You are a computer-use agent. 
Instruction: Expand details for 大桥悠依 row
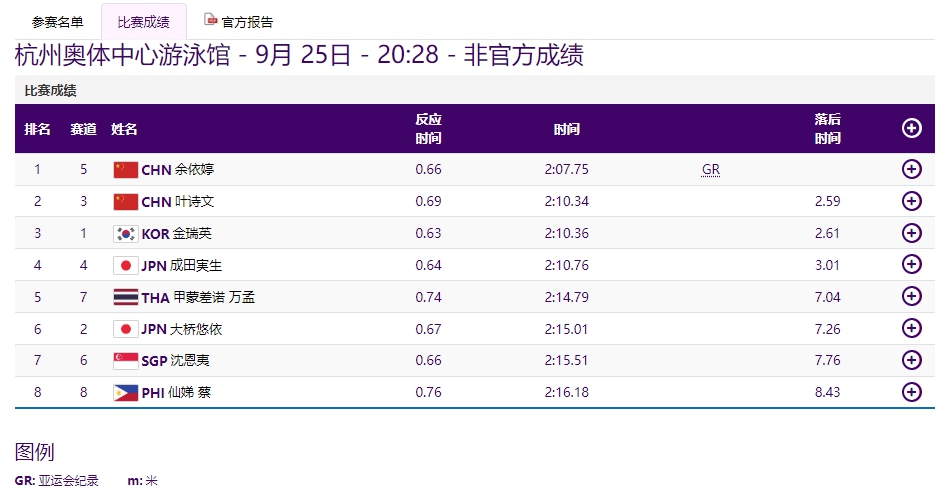point(911,329)
